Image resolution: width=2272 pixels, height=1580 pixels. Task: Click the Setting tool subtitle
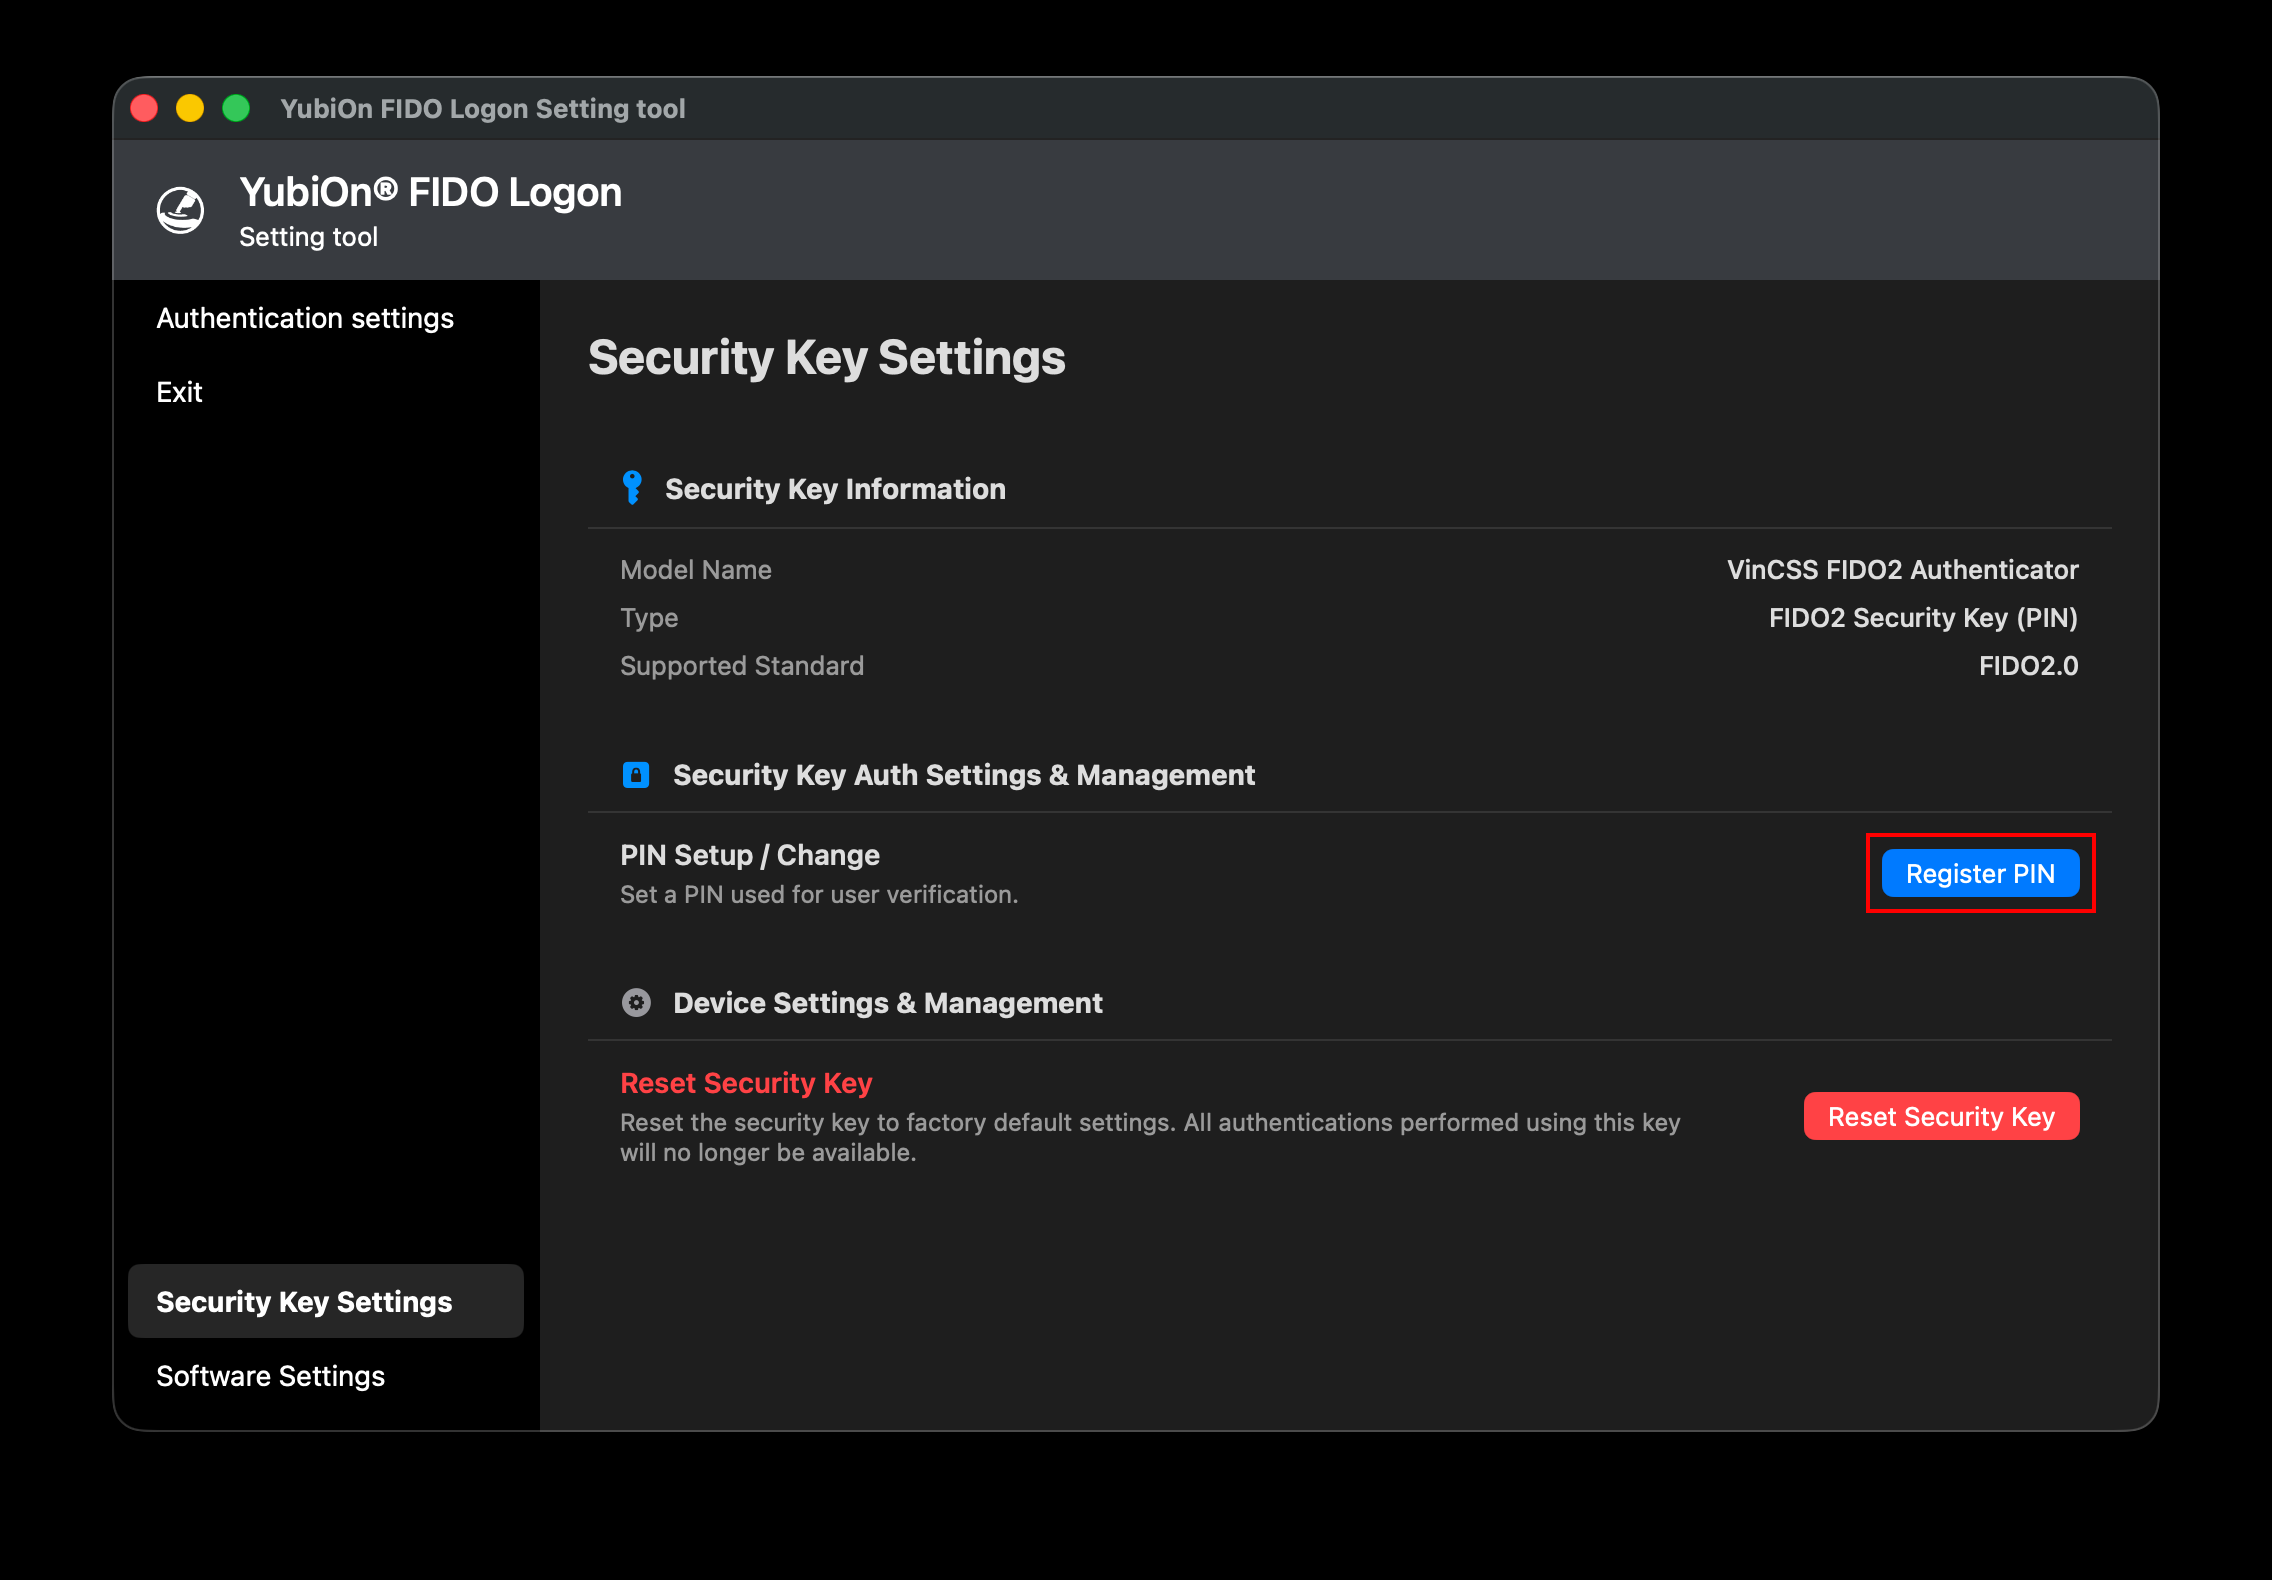click(308, 237)
